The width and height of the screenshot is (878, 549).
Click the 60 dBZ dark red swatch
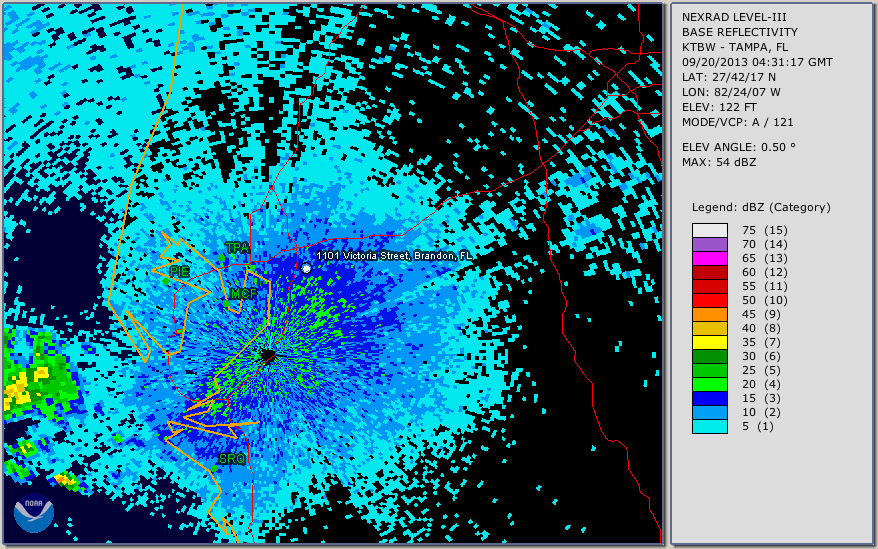point(709,272)
